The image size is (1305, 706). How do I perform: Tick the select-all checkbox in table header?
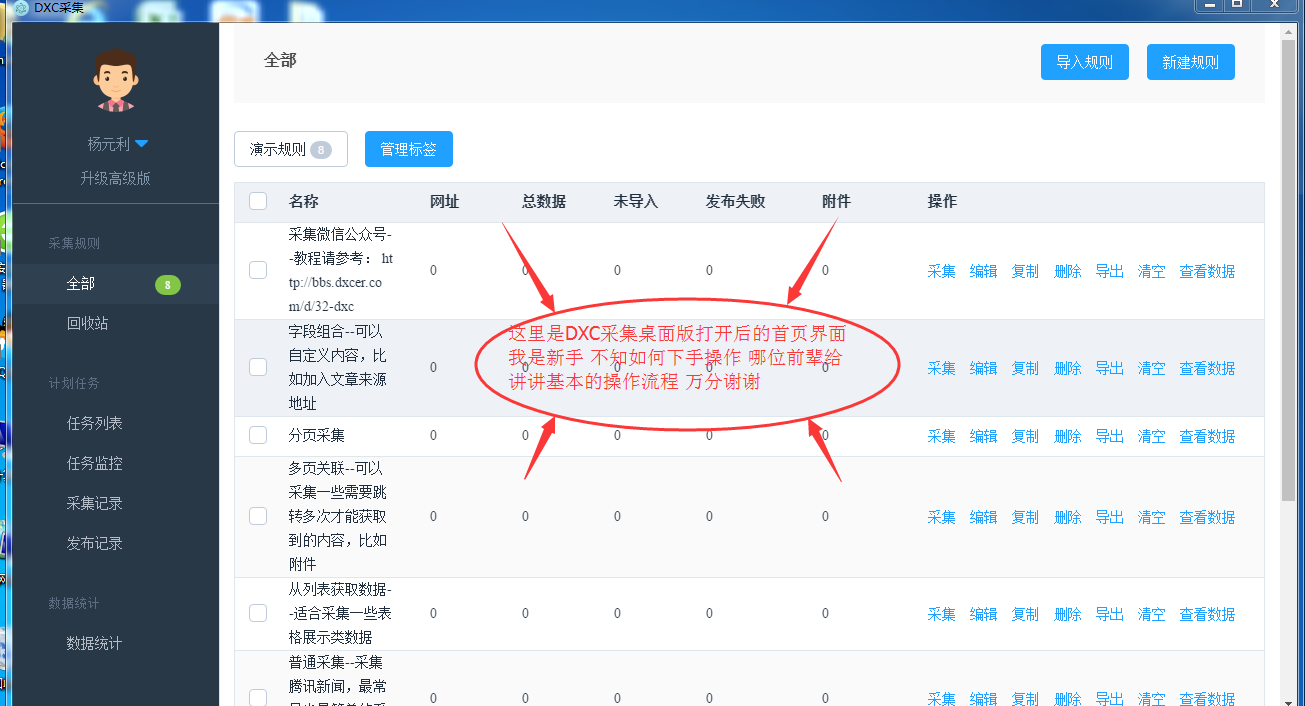258,201
